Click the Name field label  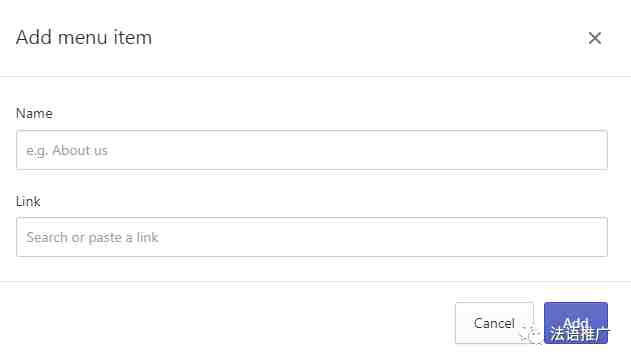[x=34, y=113]
